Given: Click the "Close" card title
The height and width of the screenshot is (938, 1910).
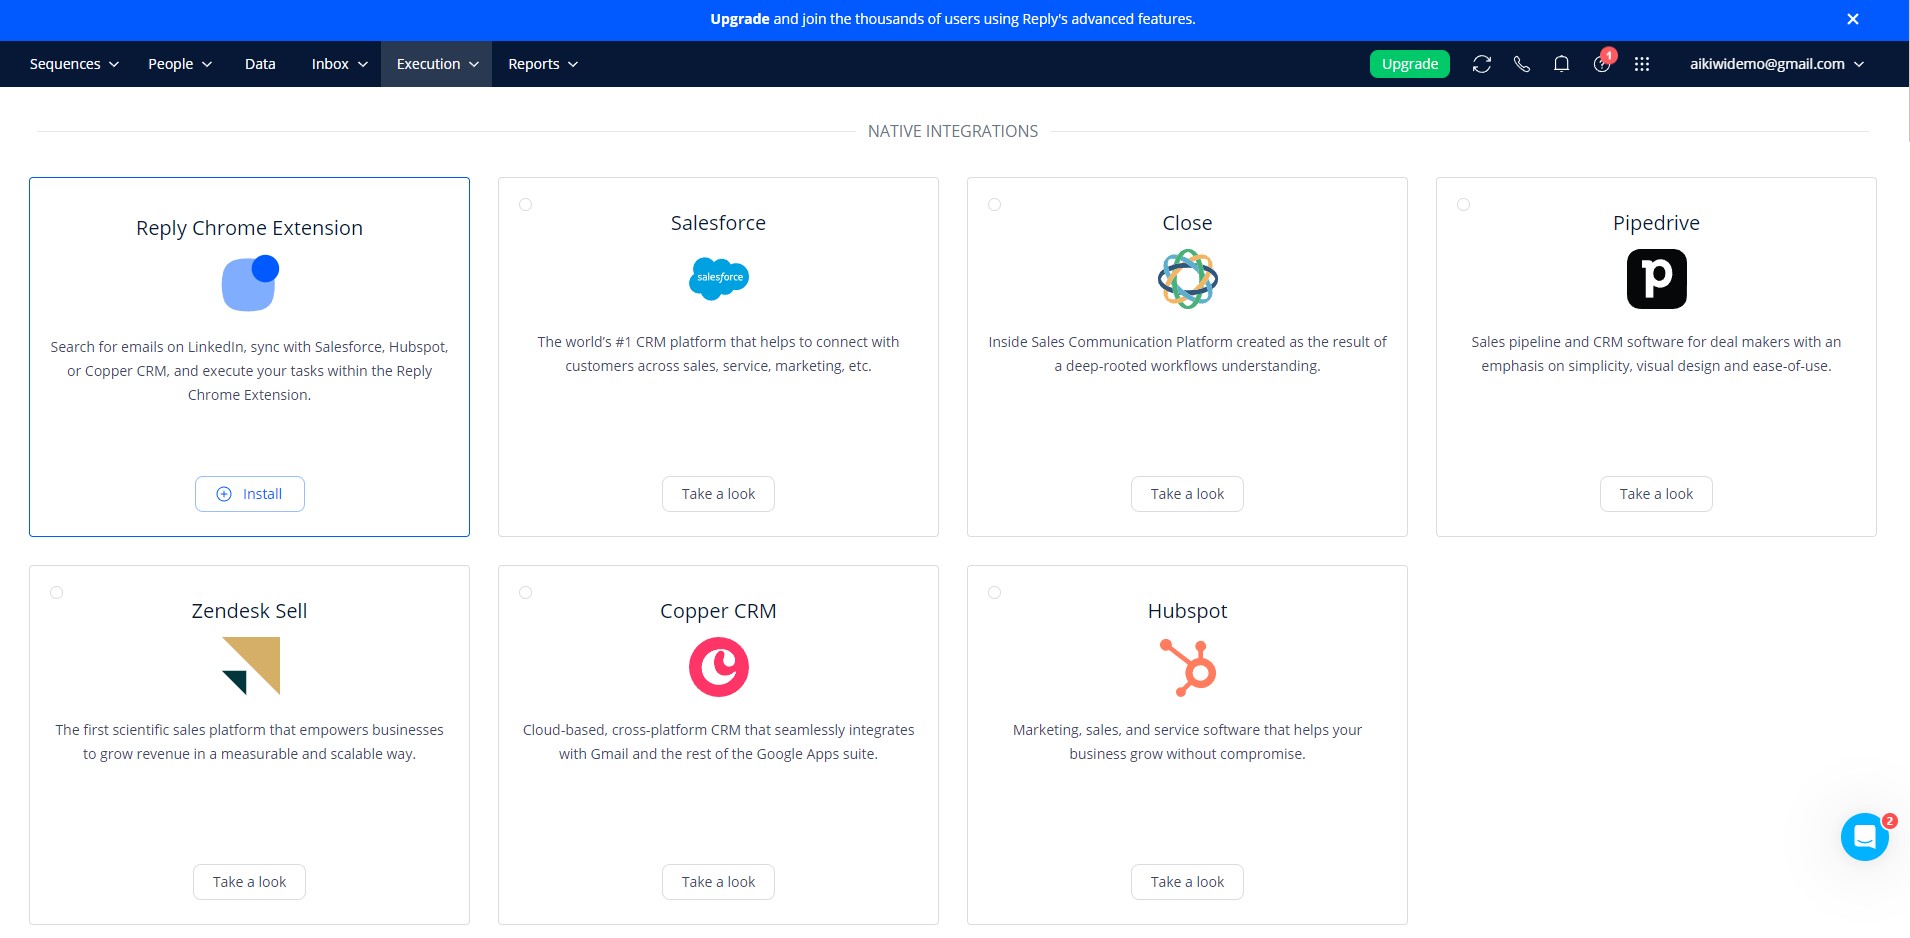Looking at the screenshot, I should (1188, 223).
